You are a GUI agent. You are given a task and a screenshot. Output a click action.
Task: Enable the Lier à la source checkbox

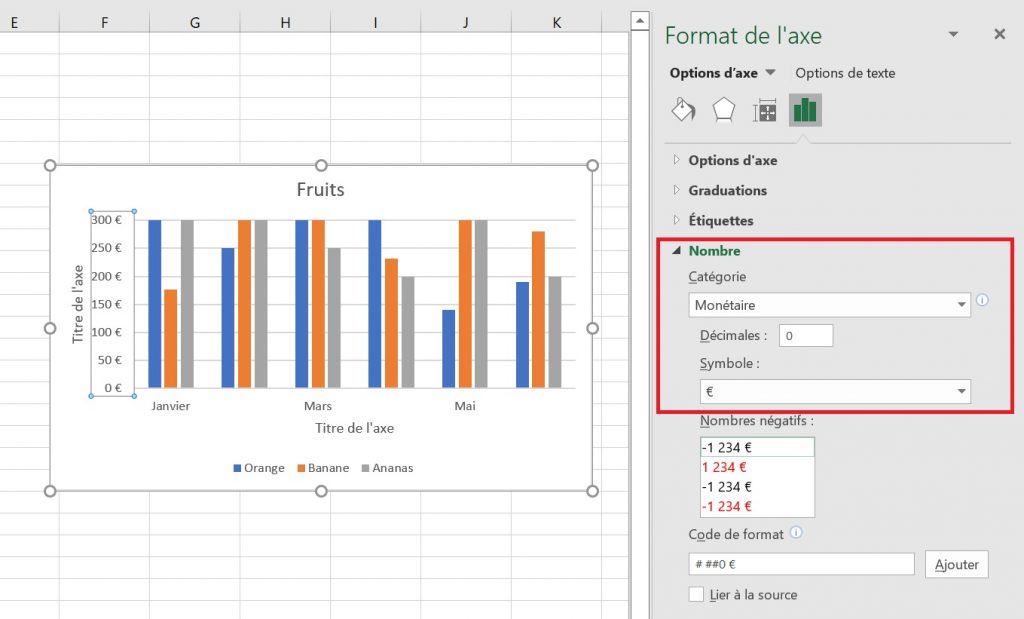click(x=698, y=594)
